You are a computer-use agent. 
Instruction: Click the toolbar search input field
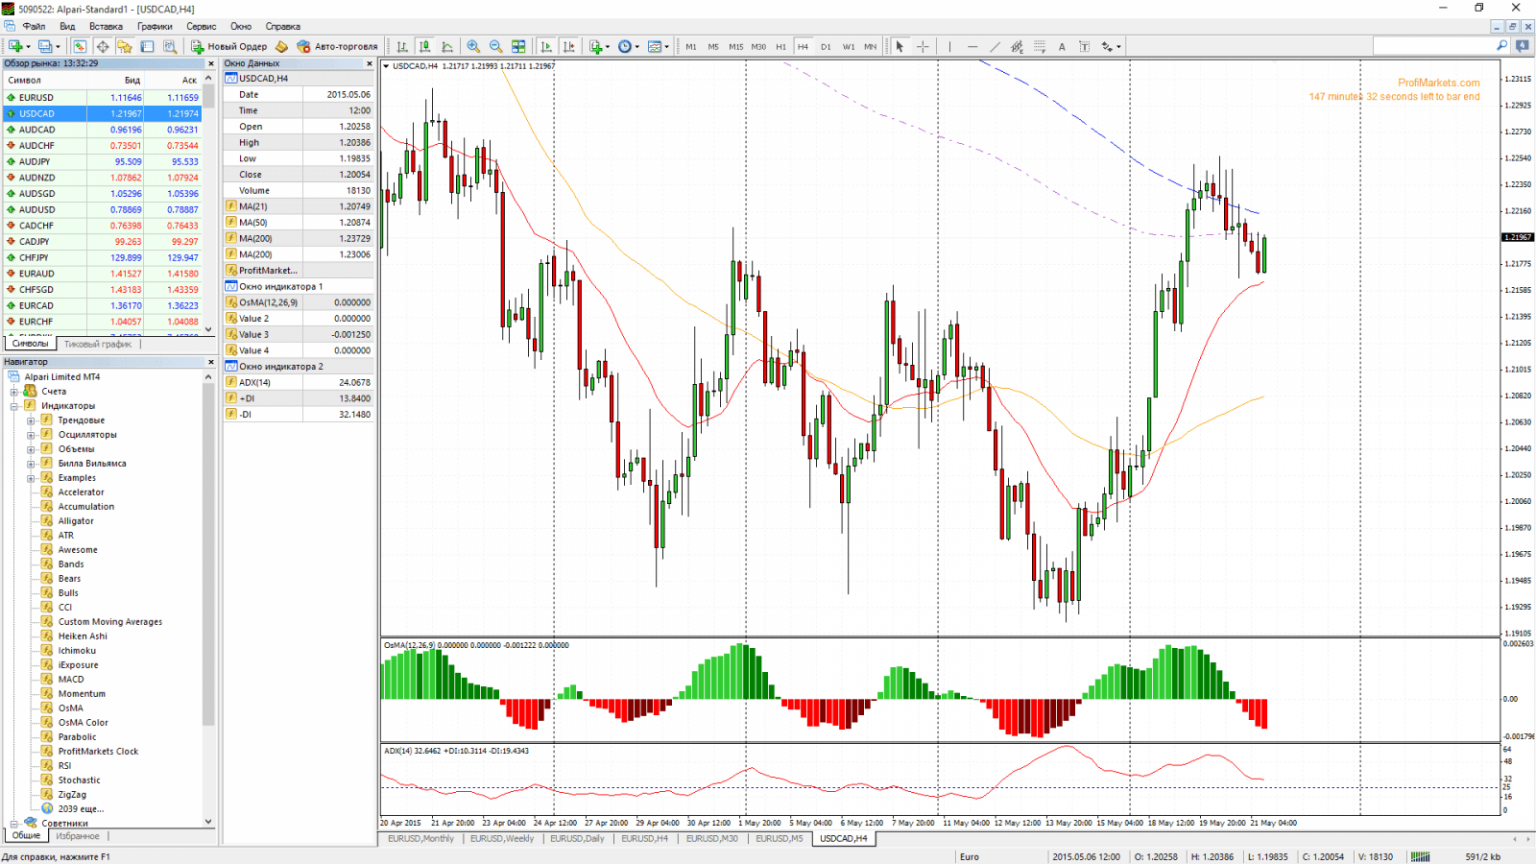[x=1432, y=46]
